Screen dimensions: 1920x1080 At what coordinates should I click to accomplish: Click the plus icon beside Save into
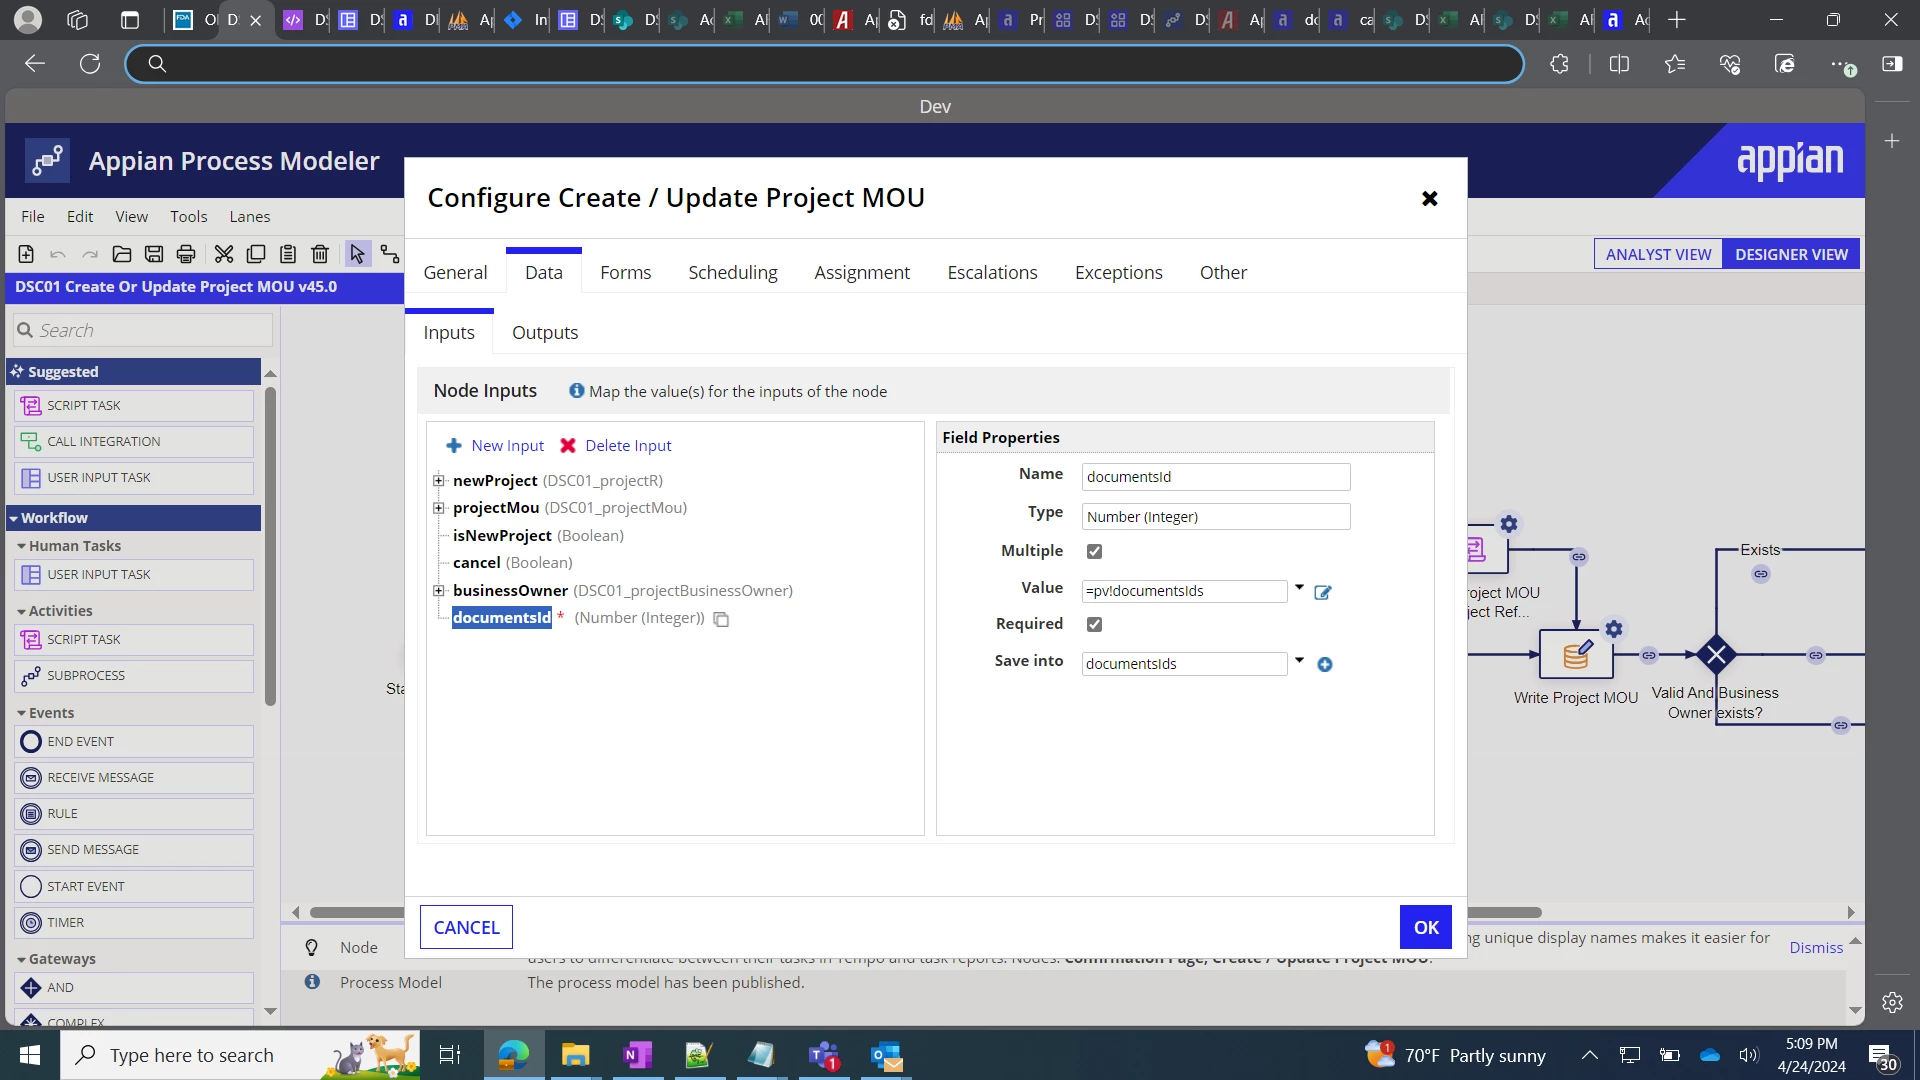click(x=1325, y=664)
